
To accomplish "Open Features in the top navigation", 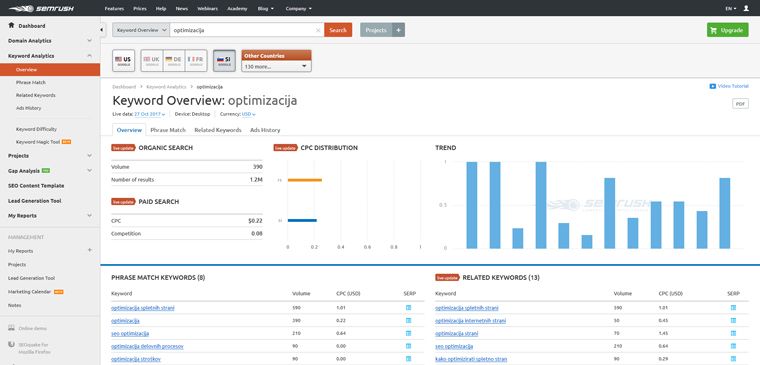I will pyautogui.click(x=114, y=8).
